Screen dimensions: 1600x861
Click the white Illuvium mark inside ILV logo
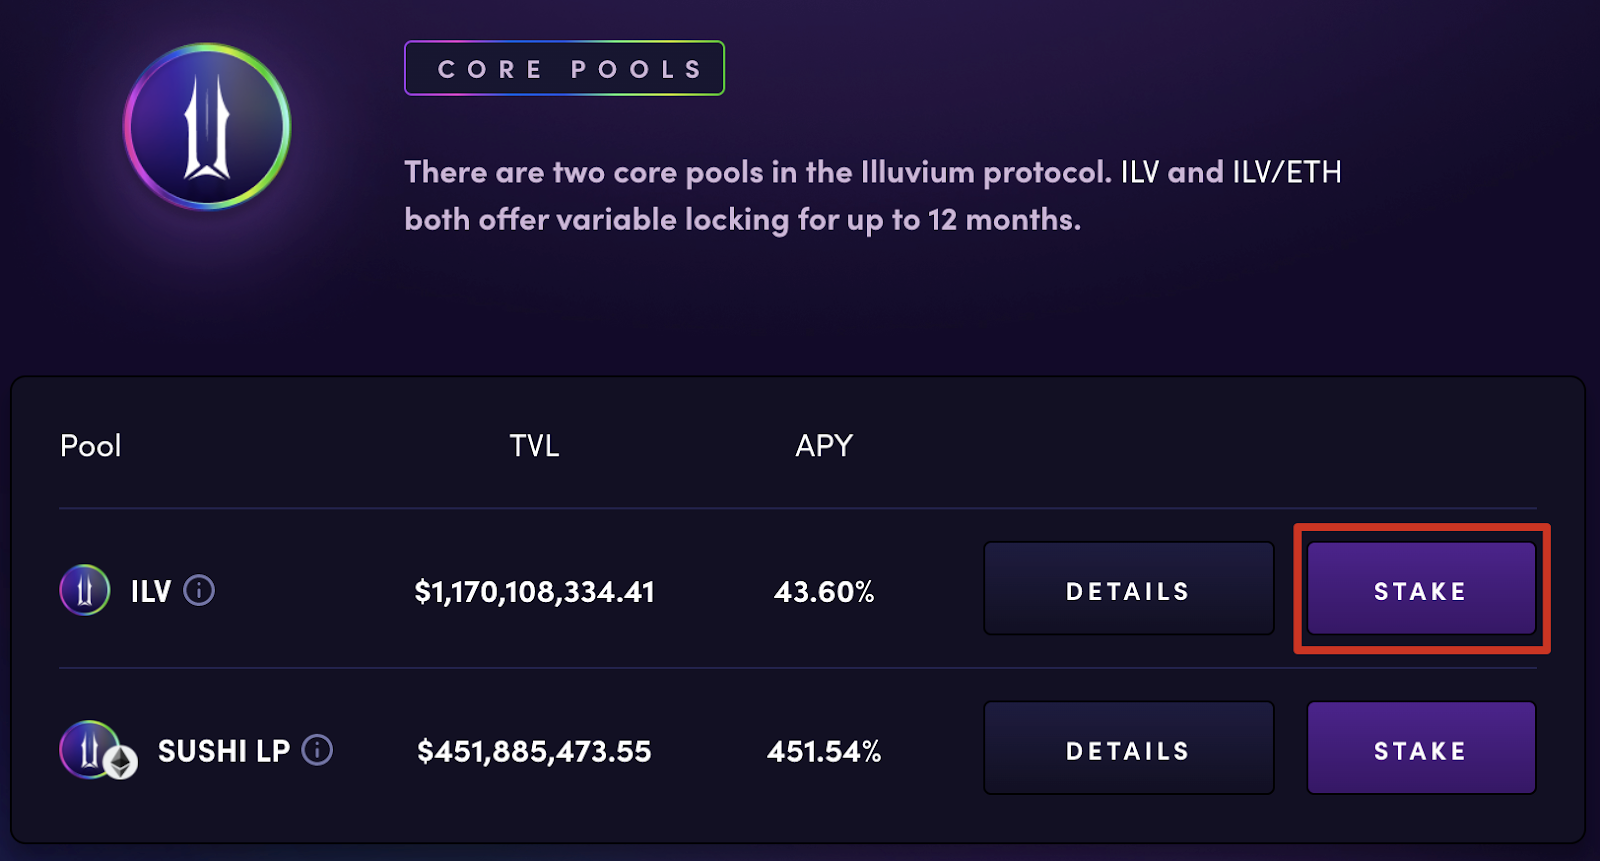(x=207, y=127)
